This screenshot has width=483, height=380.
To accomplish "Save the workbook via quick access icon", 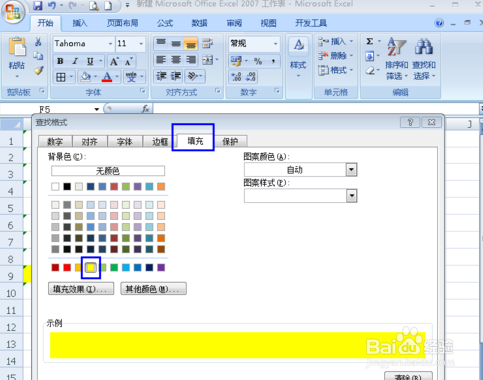I will click(38, 5).
